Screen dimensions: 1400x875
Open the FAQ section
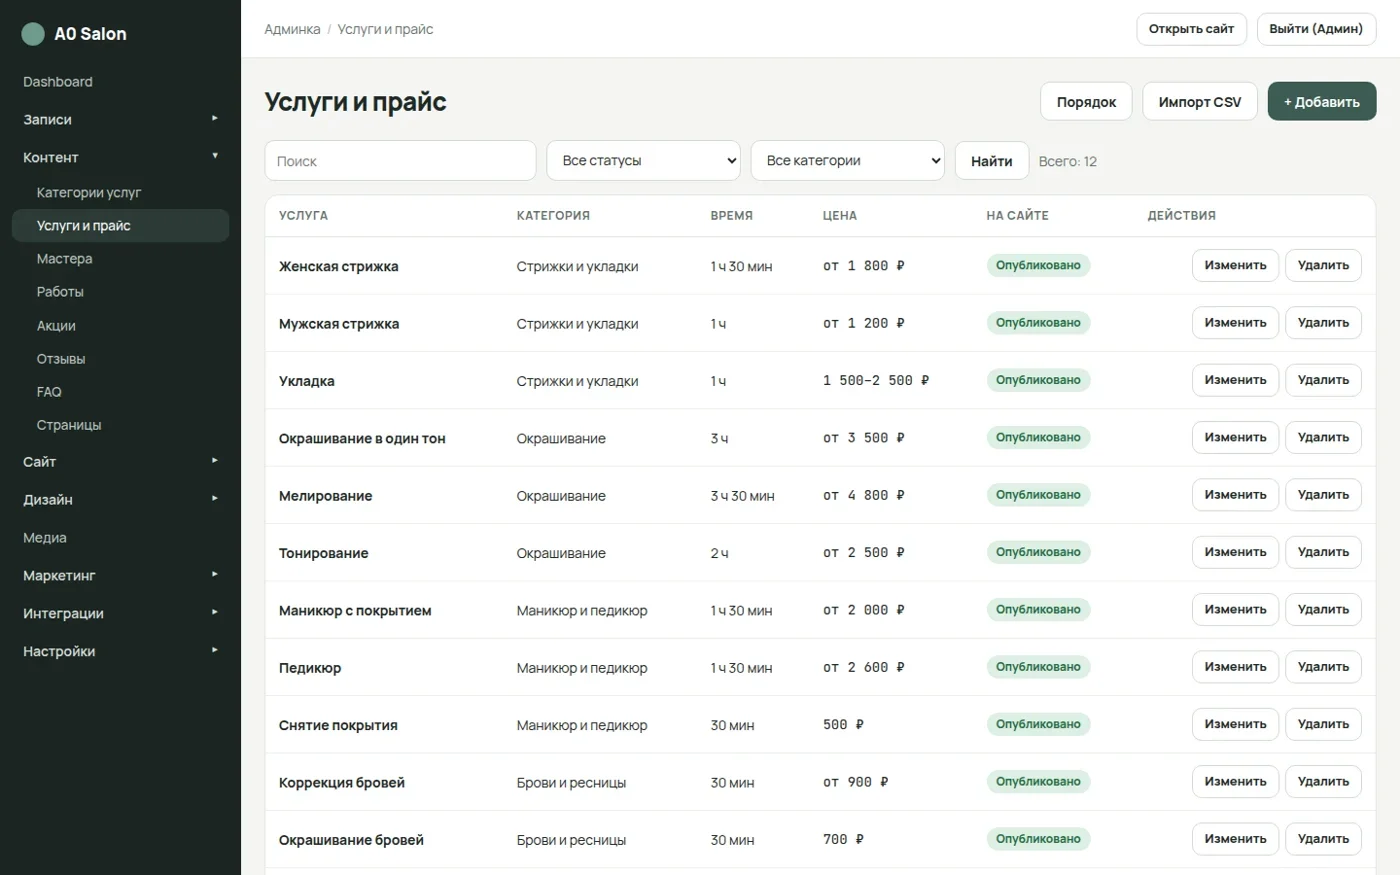tap(120, 391)
